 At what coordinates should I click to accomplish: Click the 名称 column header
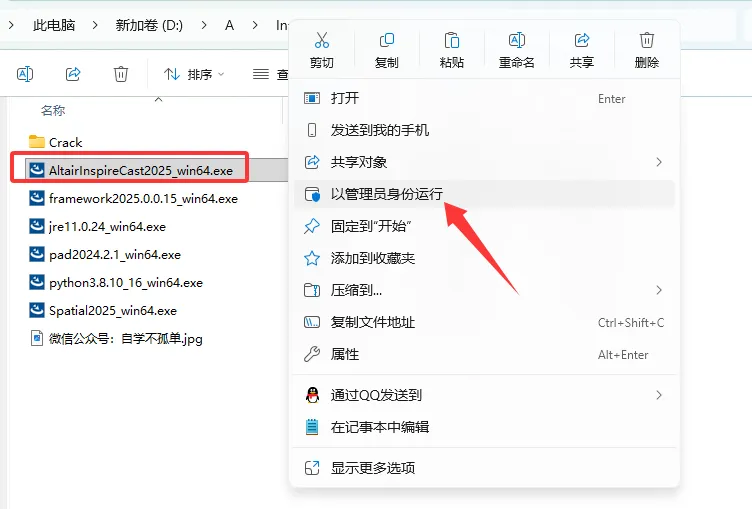pyautogui.click(x=53, y=111)
